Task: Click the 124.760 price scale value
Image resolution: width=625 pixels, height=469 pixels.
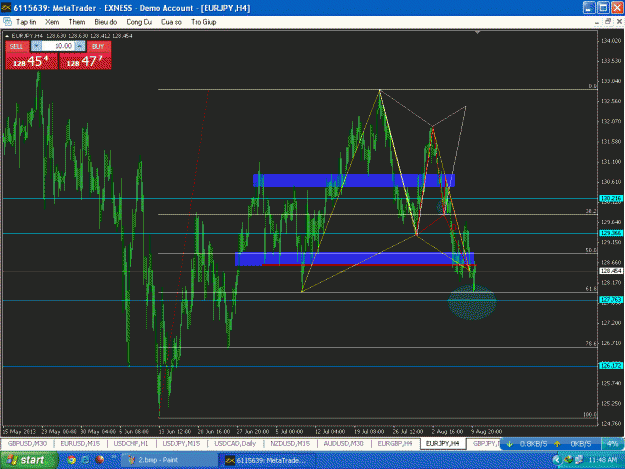Action: point(611,424)
